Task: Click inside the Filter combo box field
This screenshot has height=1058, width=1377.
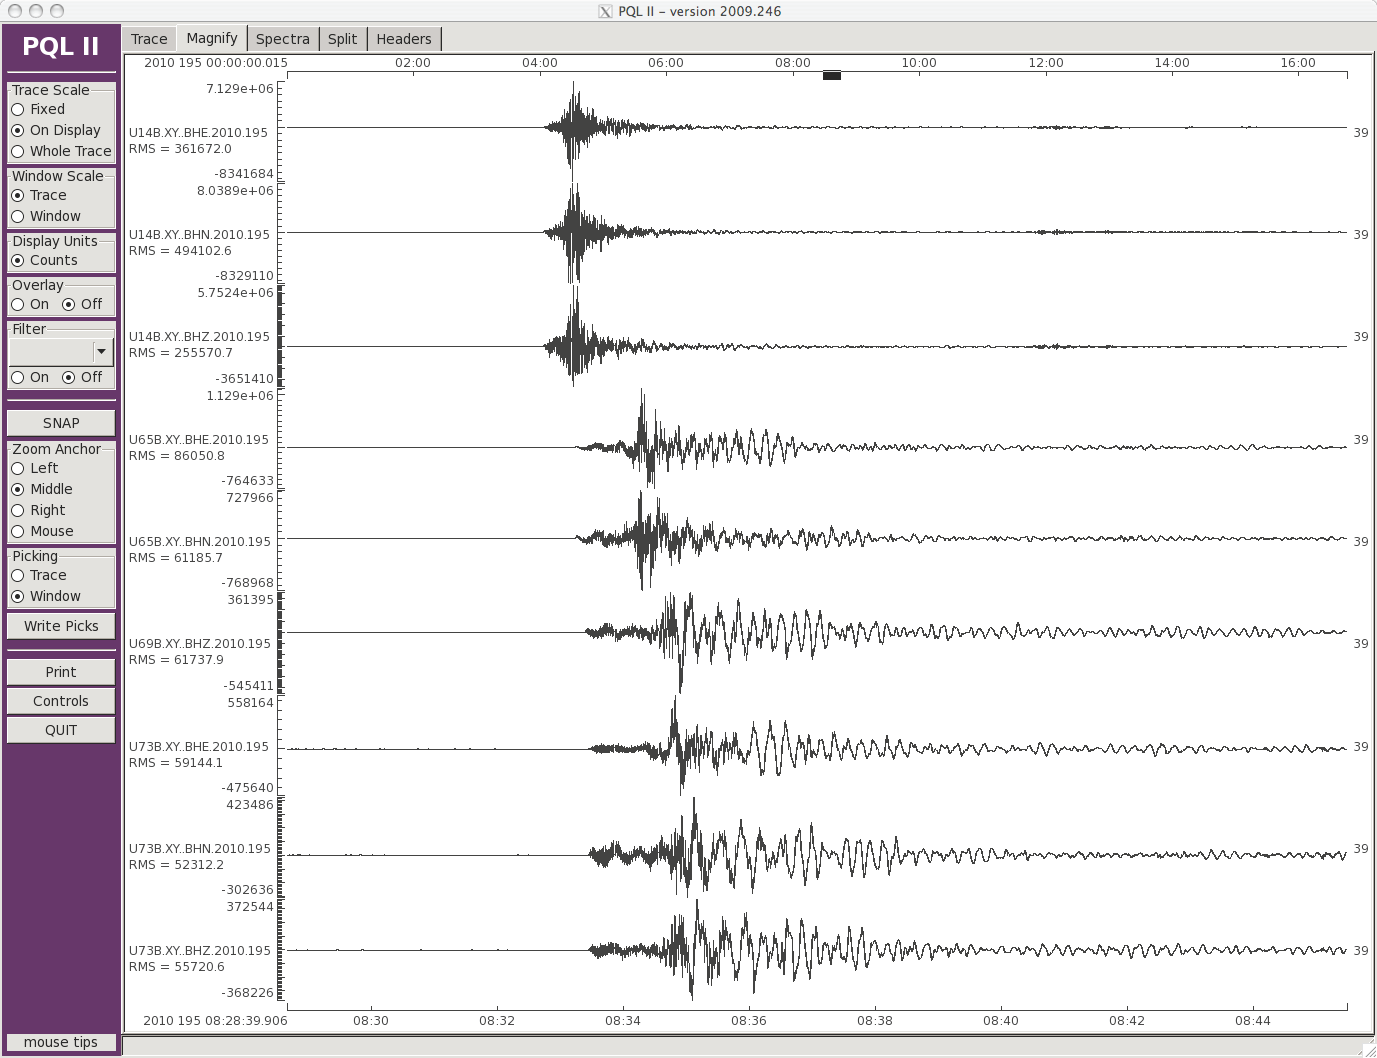Action: 51,352
